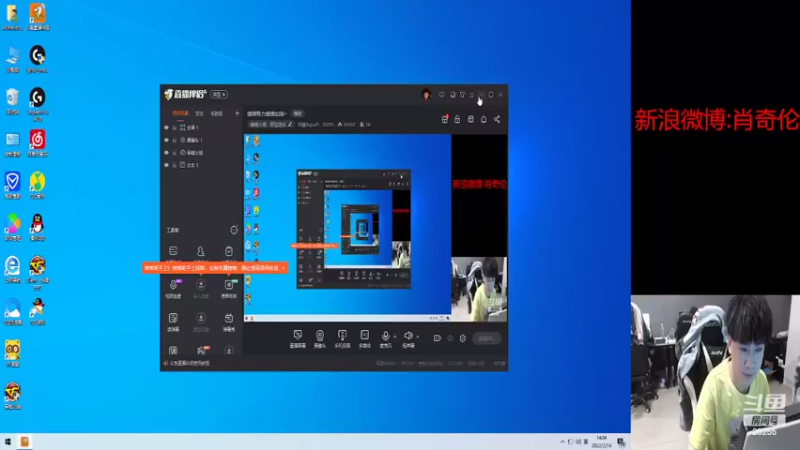The width and height of the screenshot is (800, 450).
Task: Open streaming settings via the hexagon gear icon
Action: tap(463, 338)
